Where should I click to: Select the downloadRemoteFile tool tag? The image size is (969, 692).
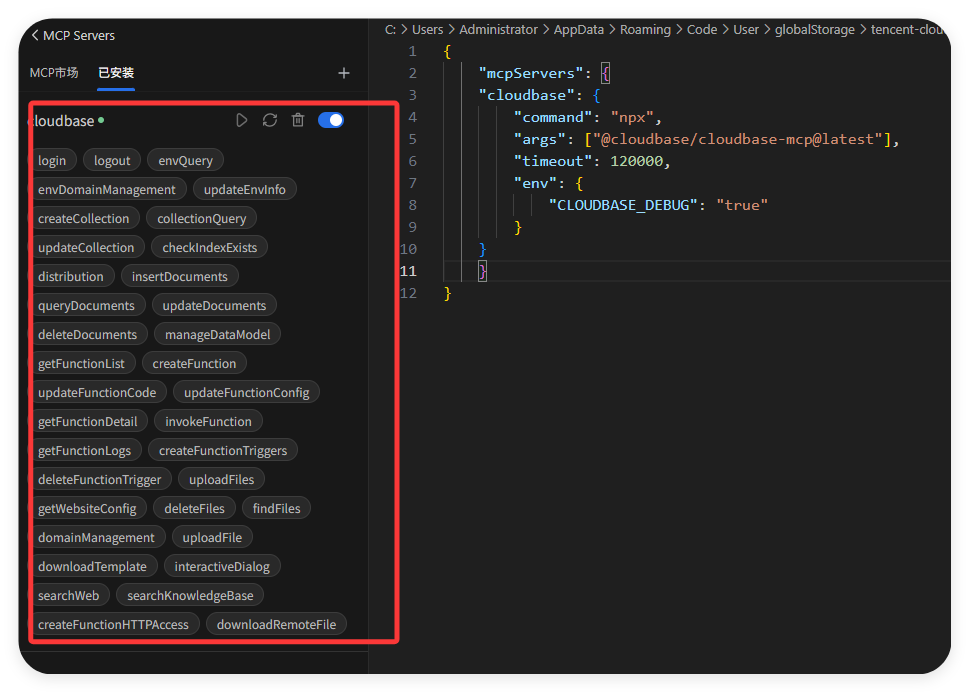coord(276,625)
